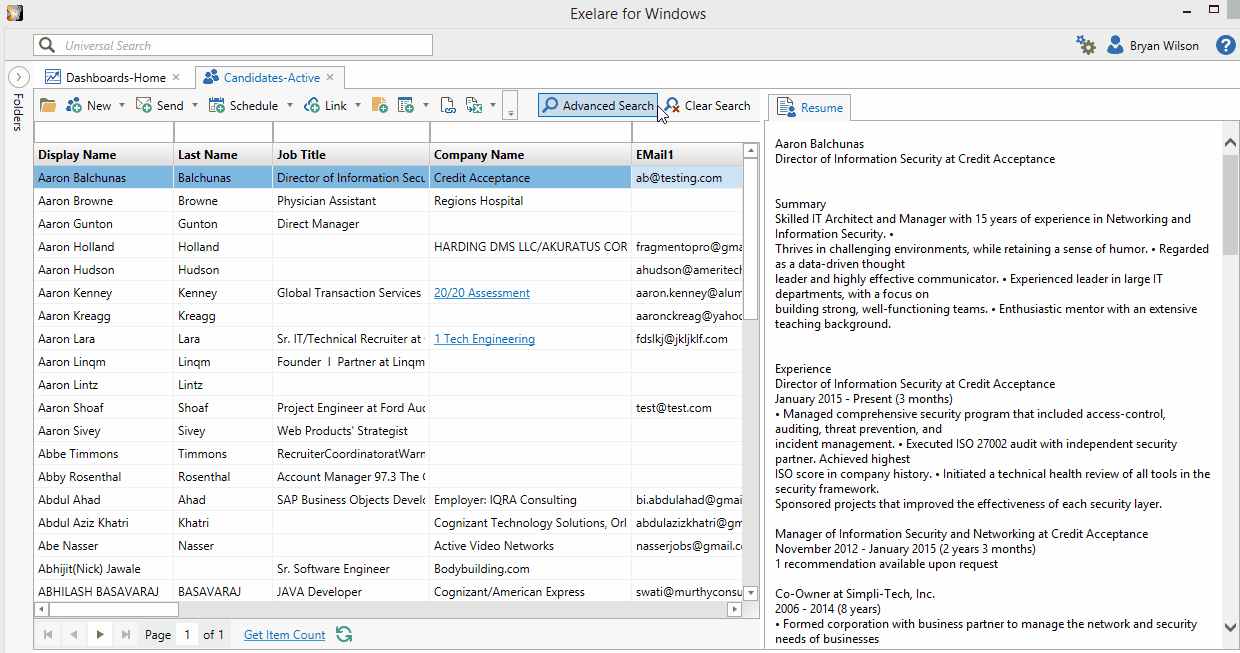Go to the next page
Screen dimensions: 1240x653
click(x=100, y=634)
